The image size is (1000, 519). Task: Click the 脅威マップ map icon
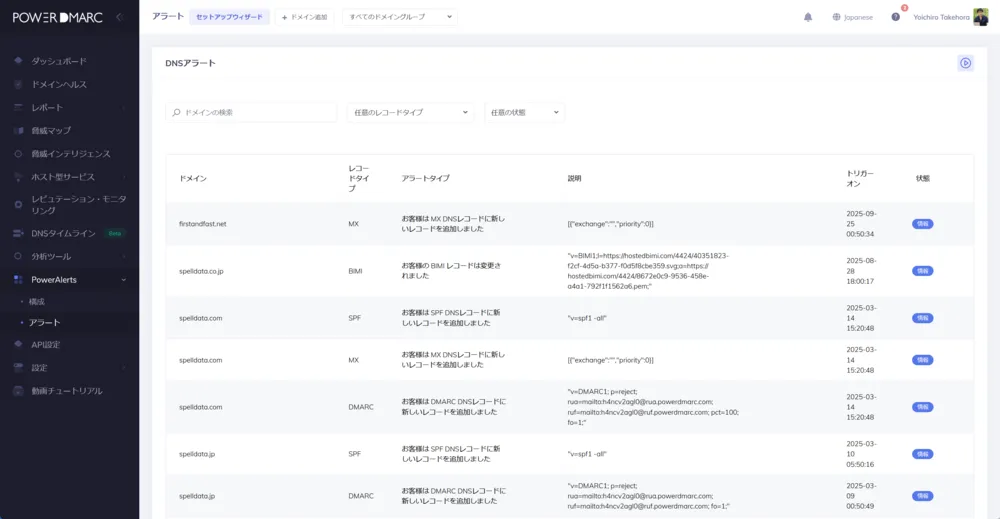[18, 130]
